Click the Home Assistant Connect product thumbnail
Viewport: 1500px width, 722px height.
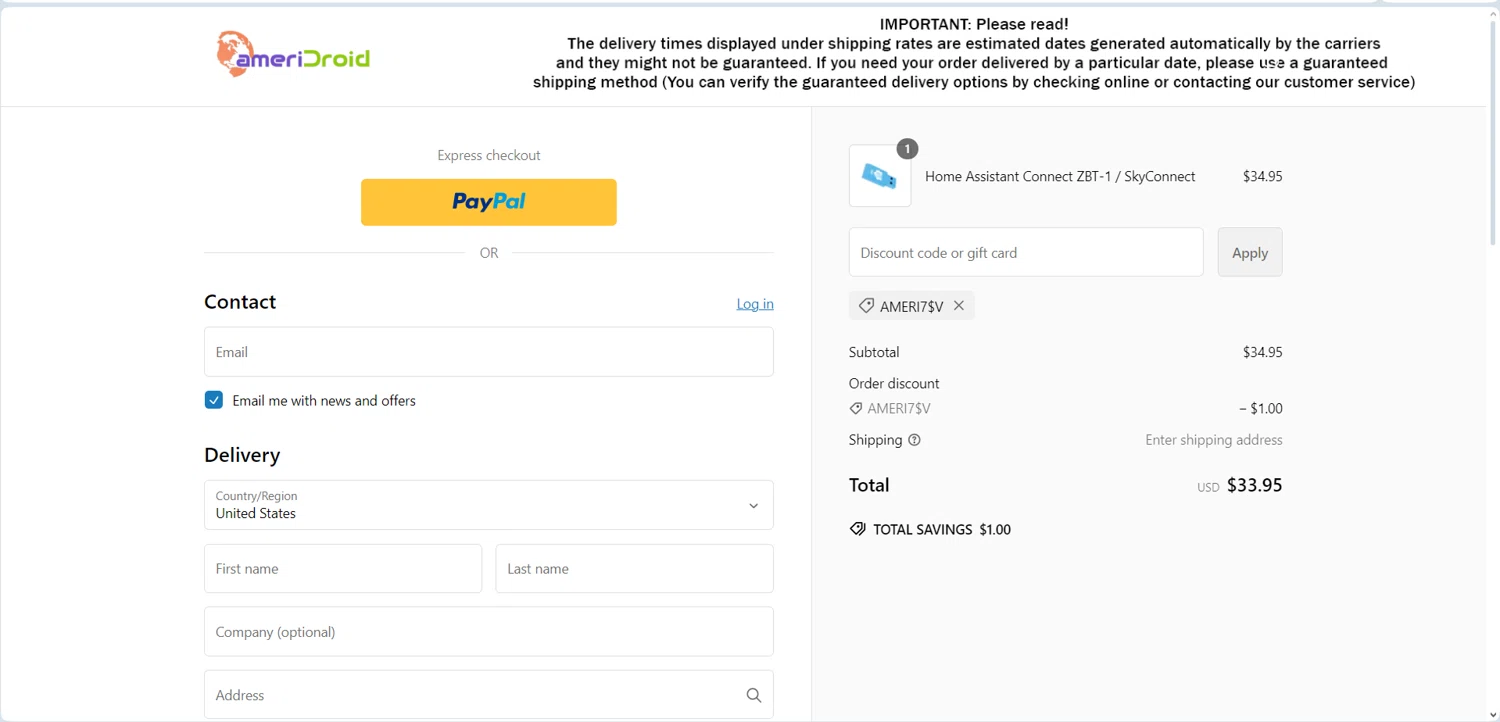tap(880, 176)
